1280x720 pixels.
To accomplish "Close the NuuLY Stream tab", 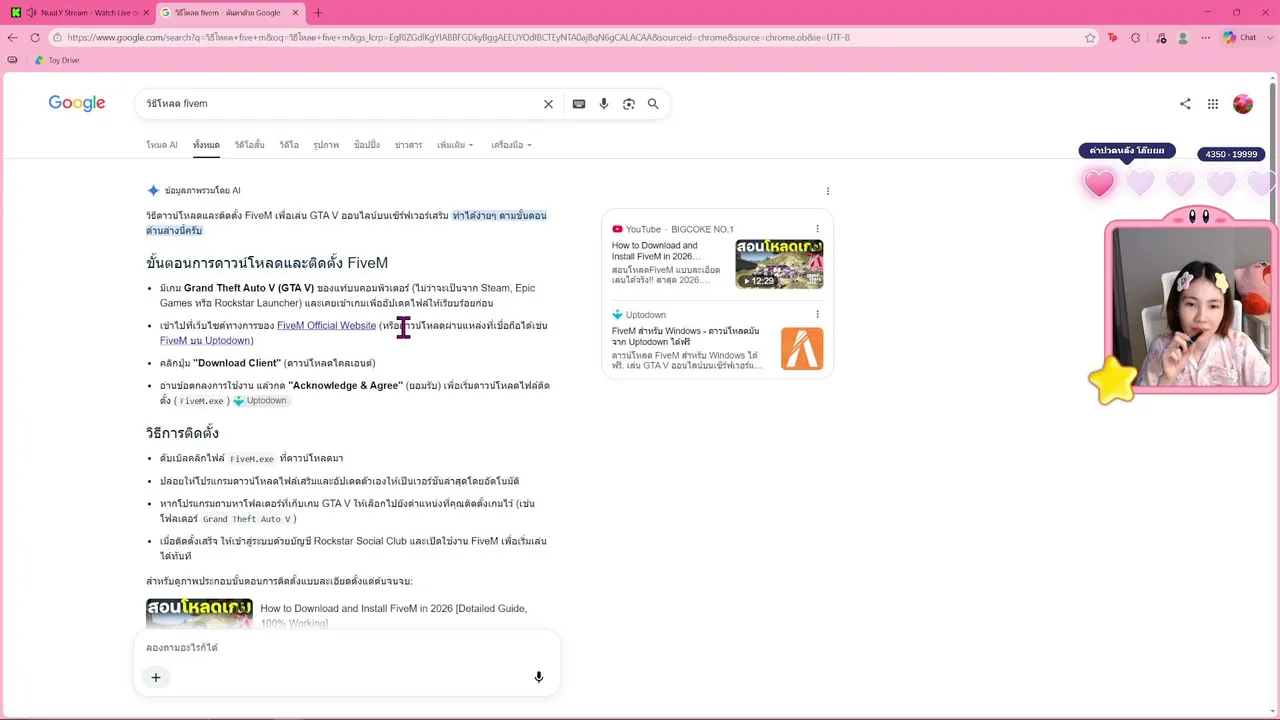I will (x=146, y=13).
